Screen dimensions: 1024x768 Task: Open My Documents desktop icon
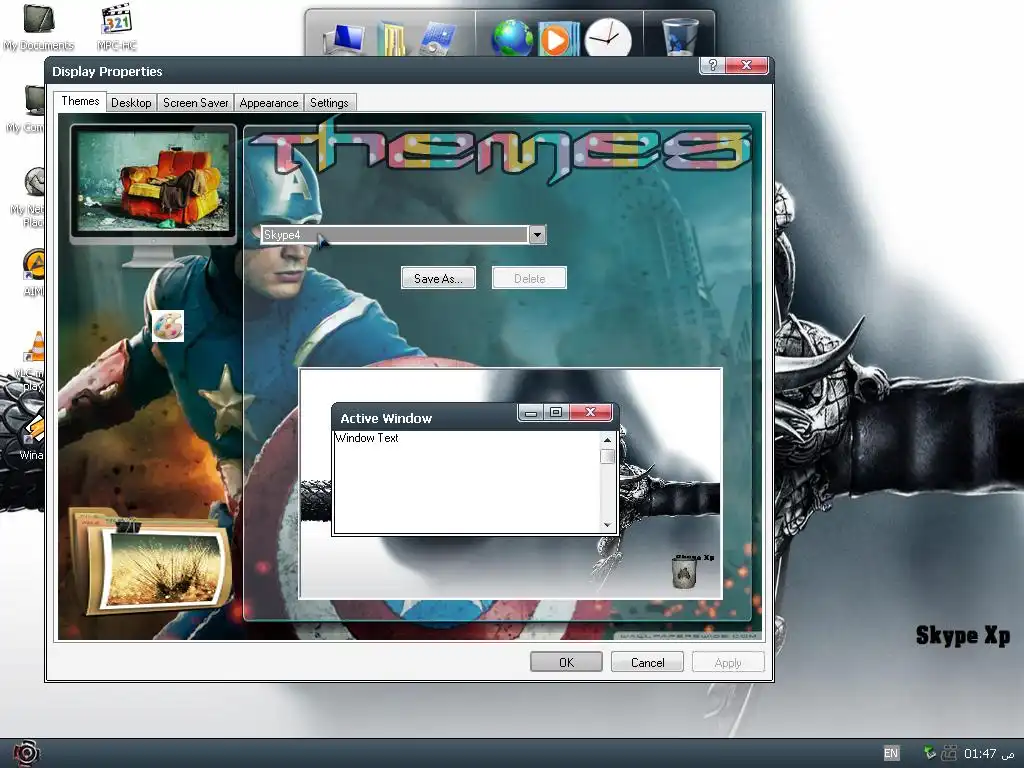[x=39, y=27]
